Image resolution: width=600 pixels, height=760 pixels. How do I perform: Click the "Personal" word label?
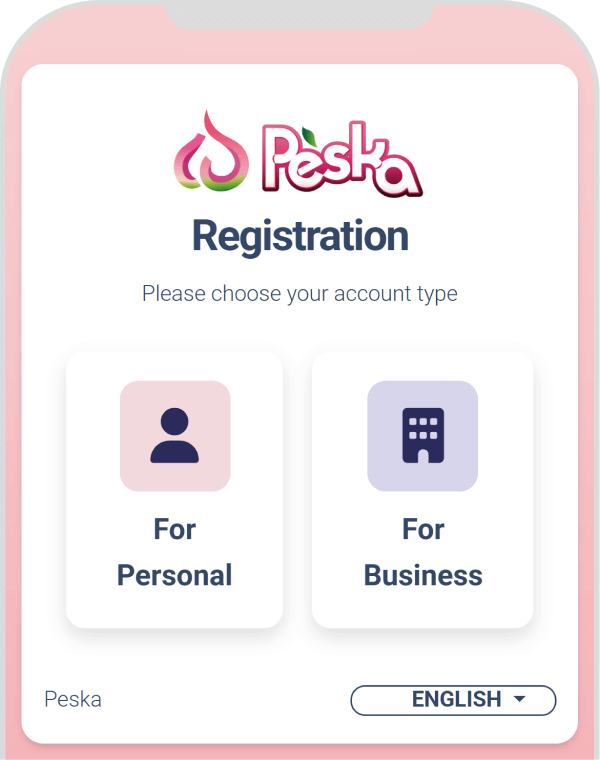pyautogui.click(x=175, y=576)
